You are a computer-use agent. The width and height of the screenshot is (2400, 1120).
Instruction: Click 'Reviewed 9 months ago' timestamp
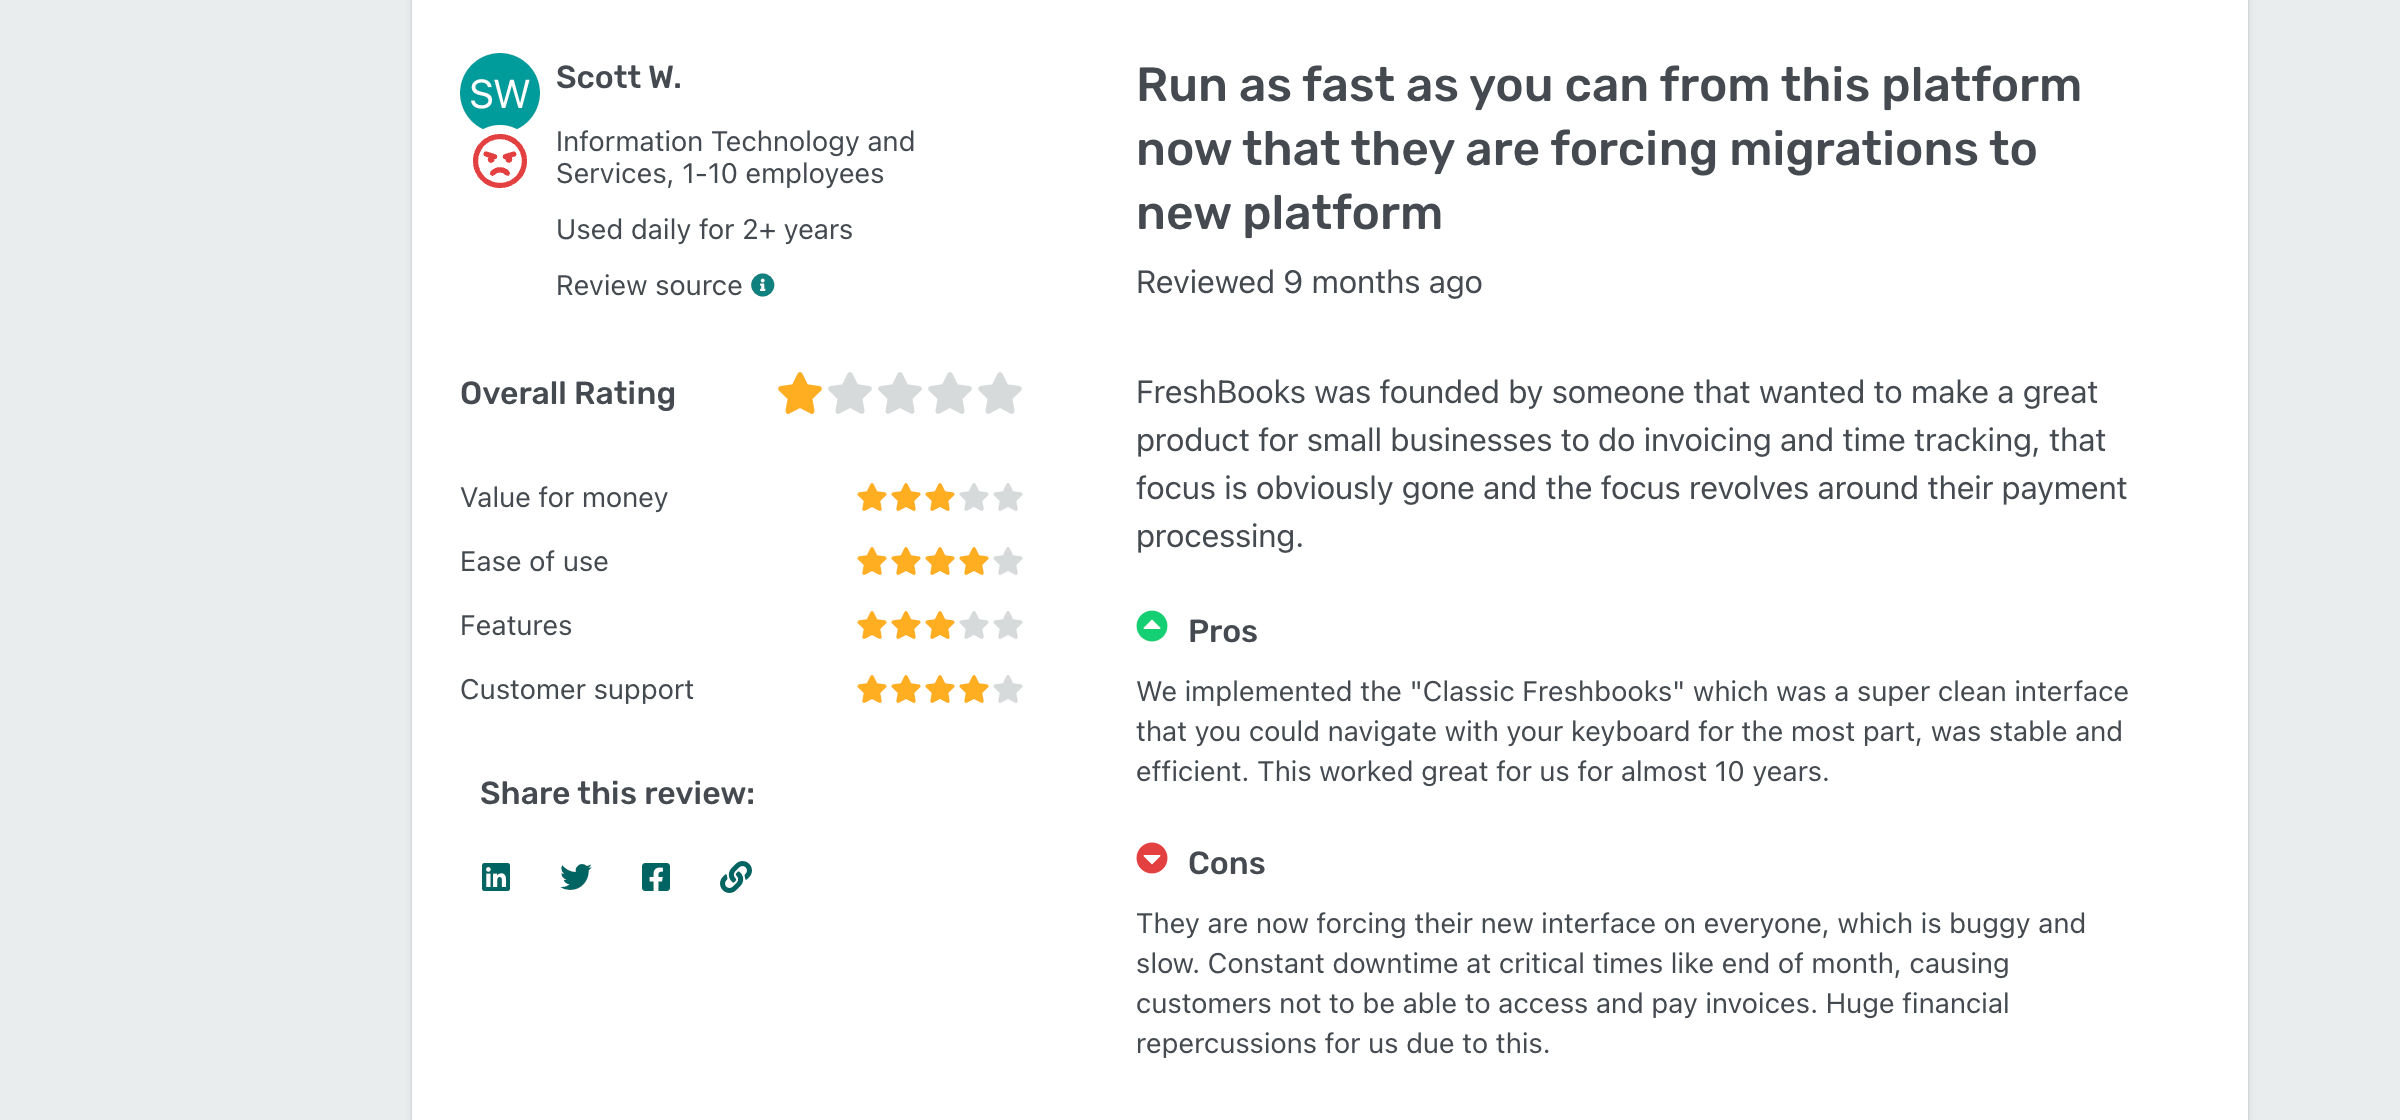coord(1308,282)
